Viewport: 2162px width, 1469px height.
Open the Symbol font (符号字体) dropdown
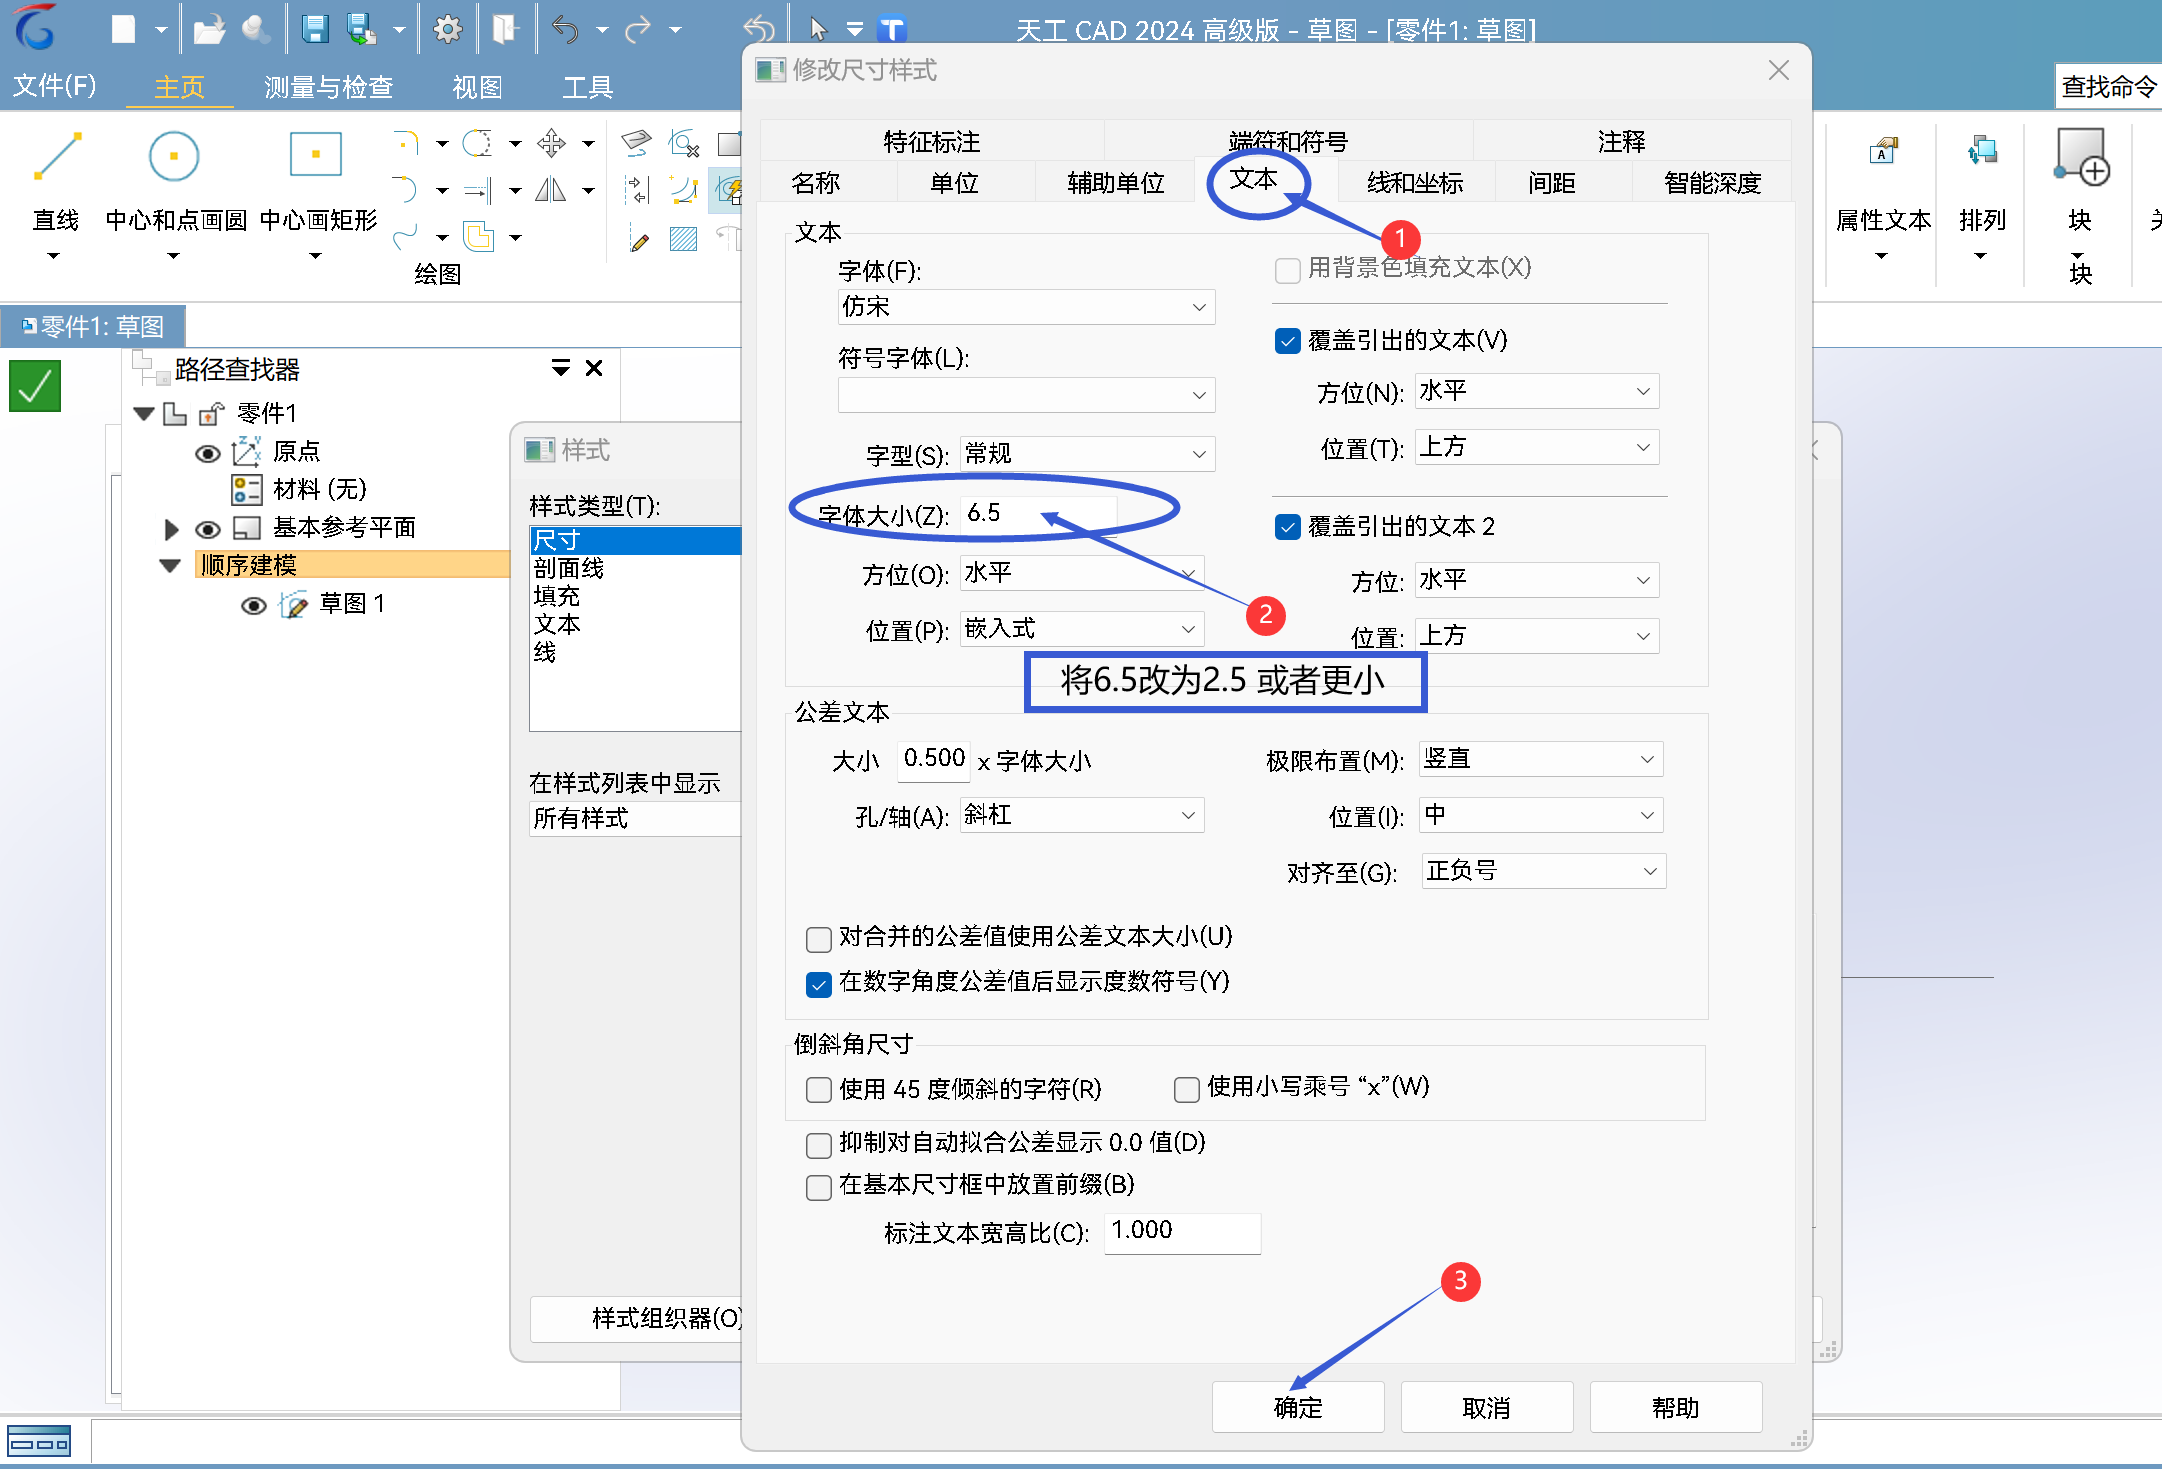(1026, 395)
